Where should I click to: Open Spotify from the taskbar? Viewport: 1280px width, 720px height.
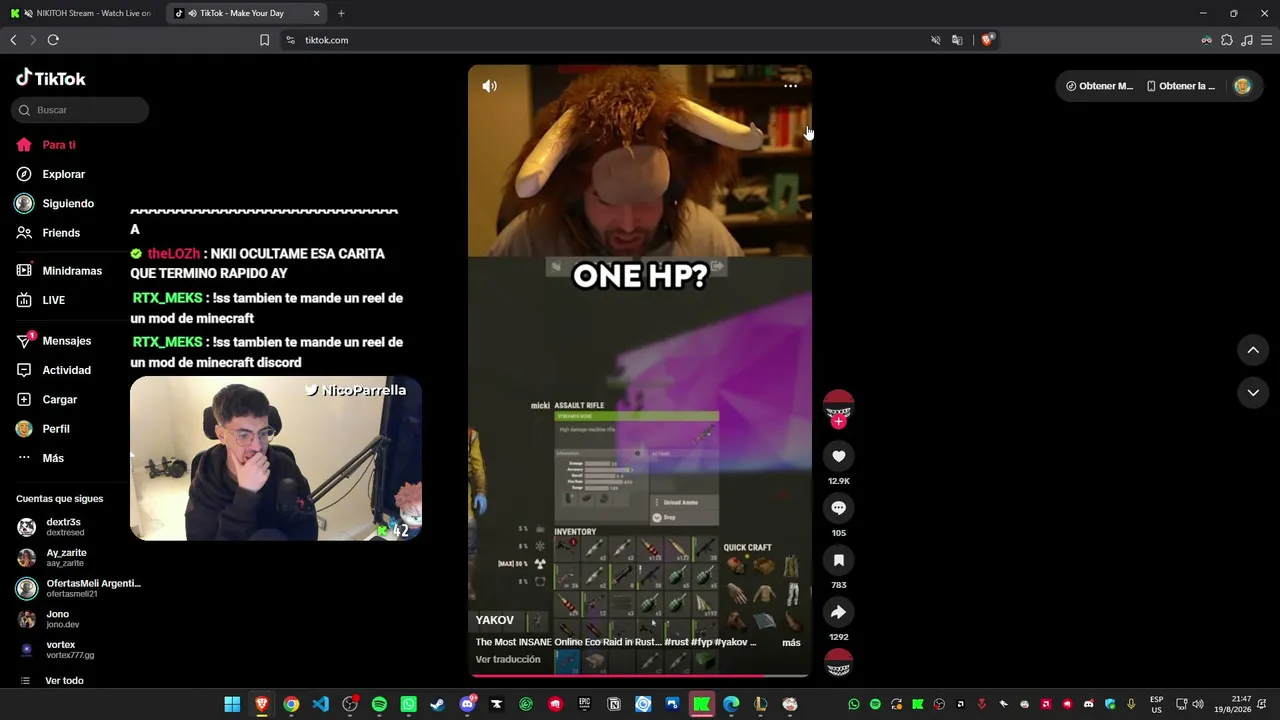click(x=379, y=705)
